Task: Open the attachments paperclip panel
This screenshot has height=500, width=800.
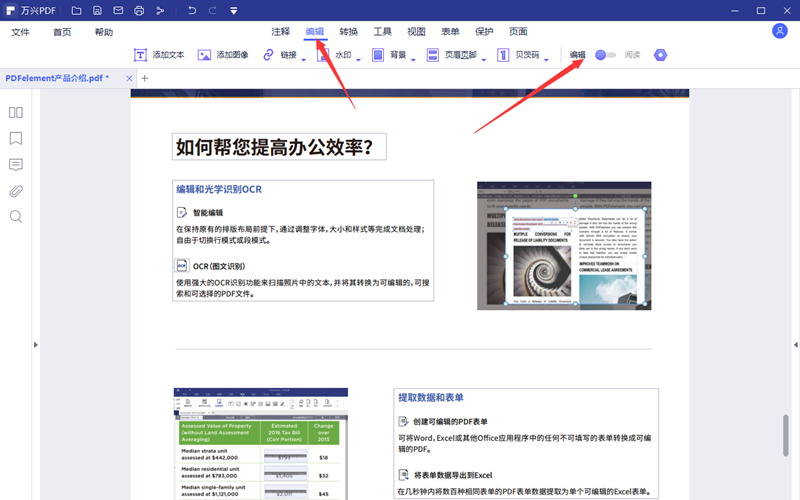Action: click(16, 191)
